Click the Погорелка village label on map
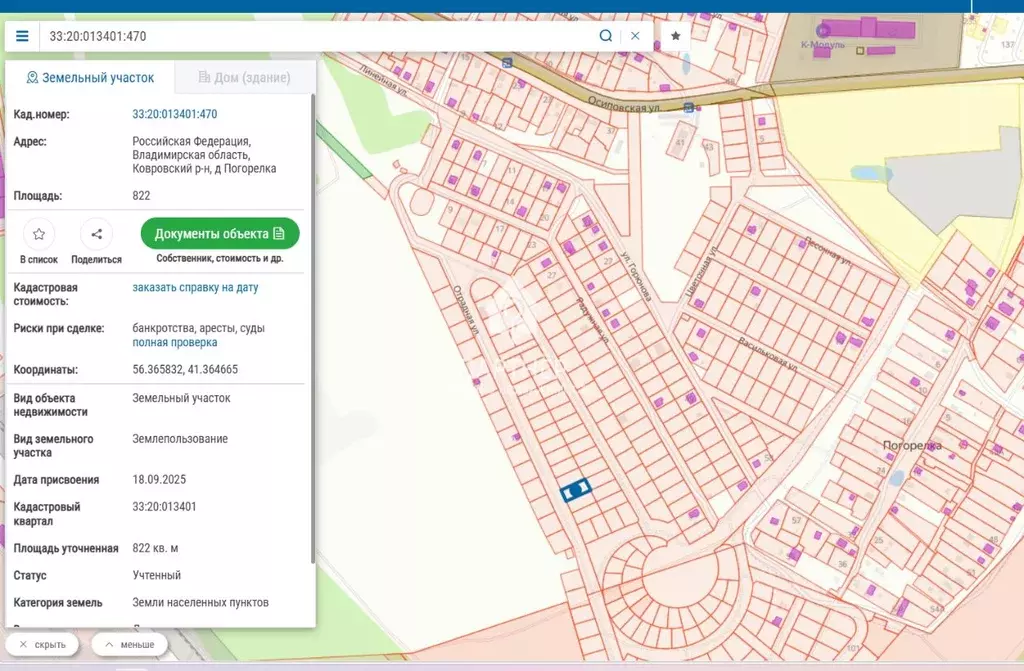The height and width of the screenshot is (671, 1024). click(x=912, y=446)
